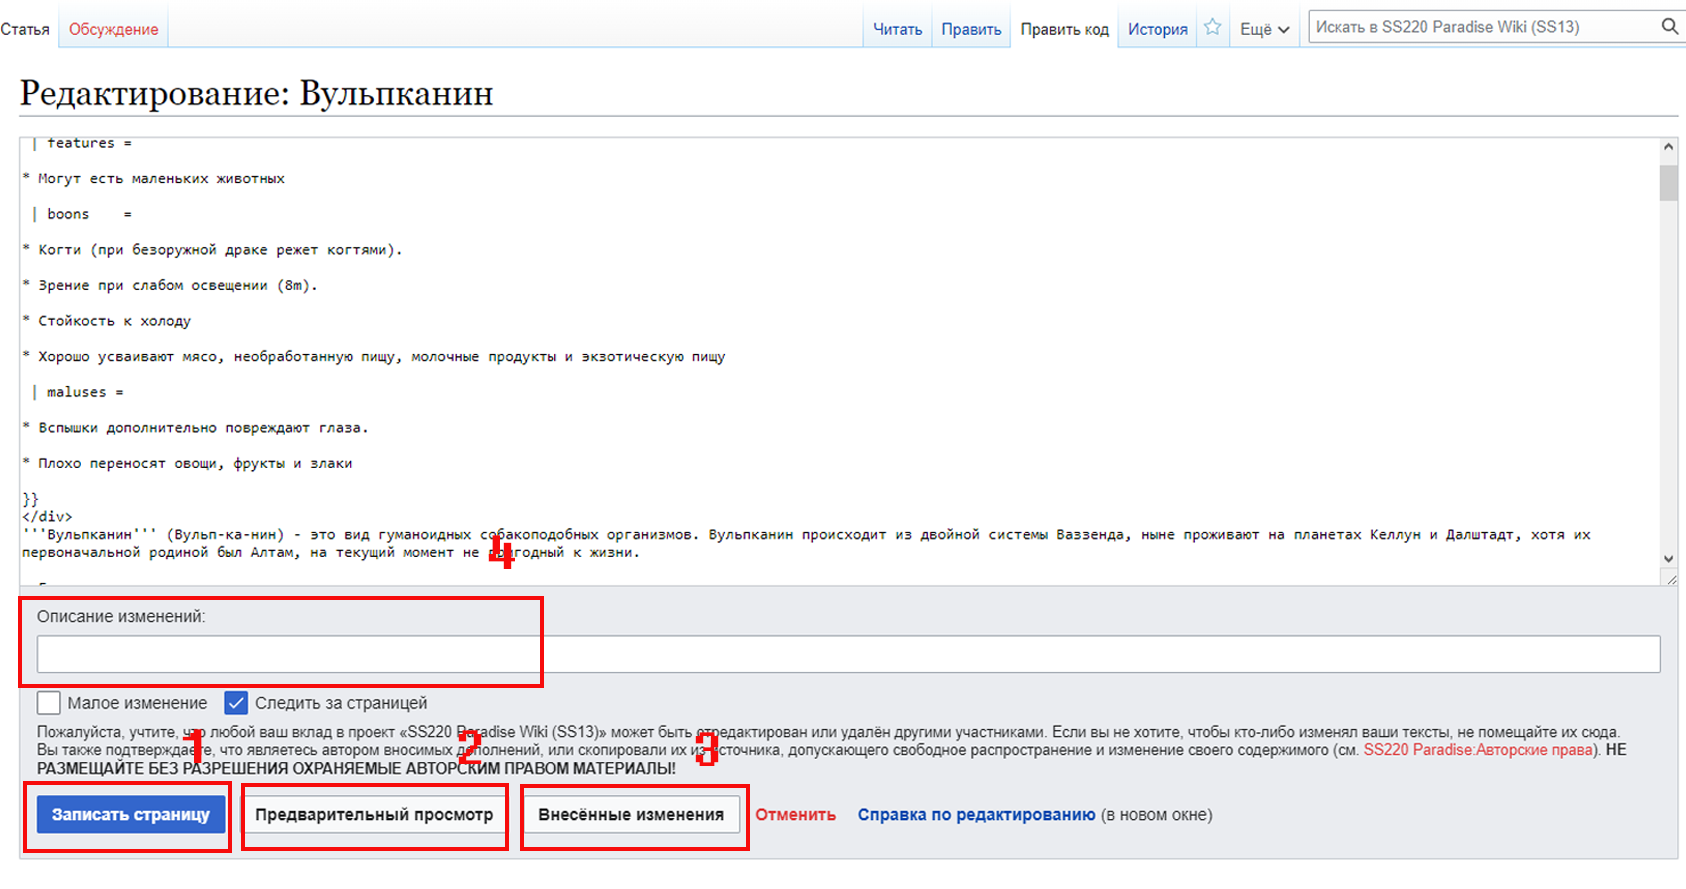Viewport: 1686px width, 889px height.
Task: Click the page heading Редактирование: Вульпканин
Action: point(257,93)
